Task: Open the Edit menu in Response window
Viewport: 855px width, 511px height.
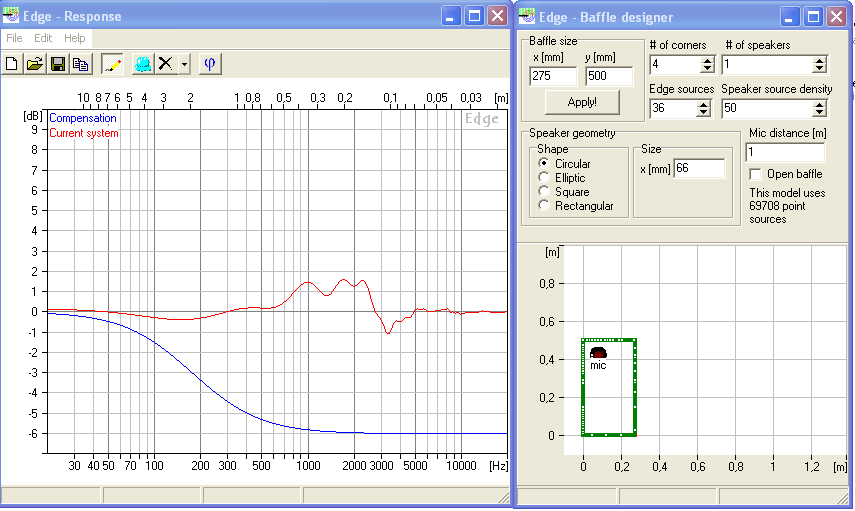Action: pos(43,38)
